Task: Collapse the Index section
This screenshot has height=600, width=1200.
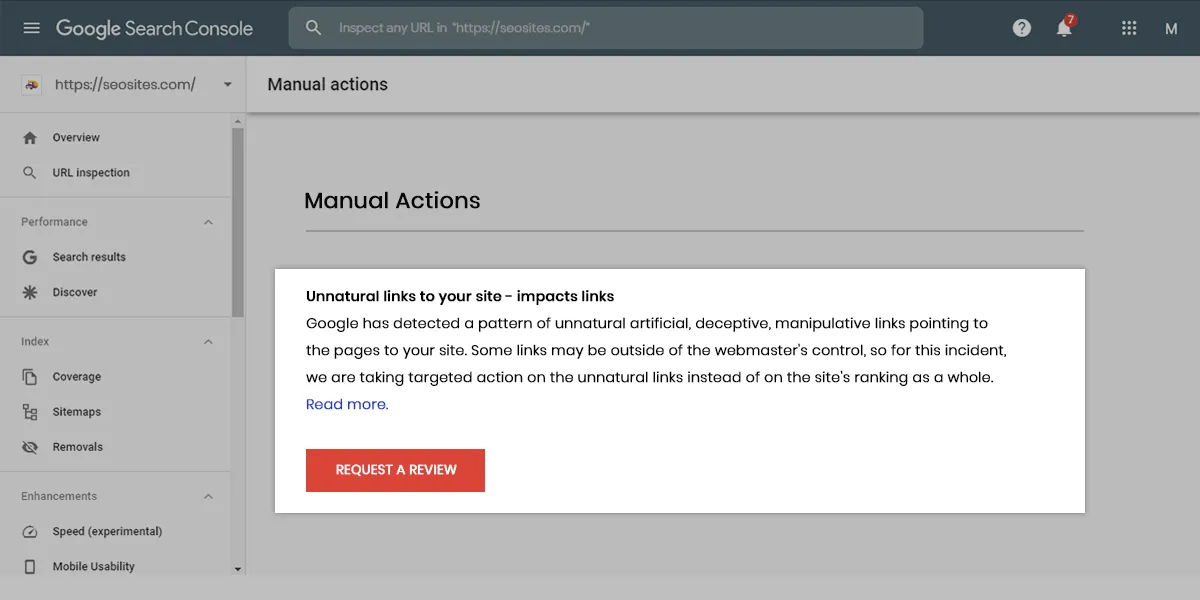Action: [x=208, y=342]
